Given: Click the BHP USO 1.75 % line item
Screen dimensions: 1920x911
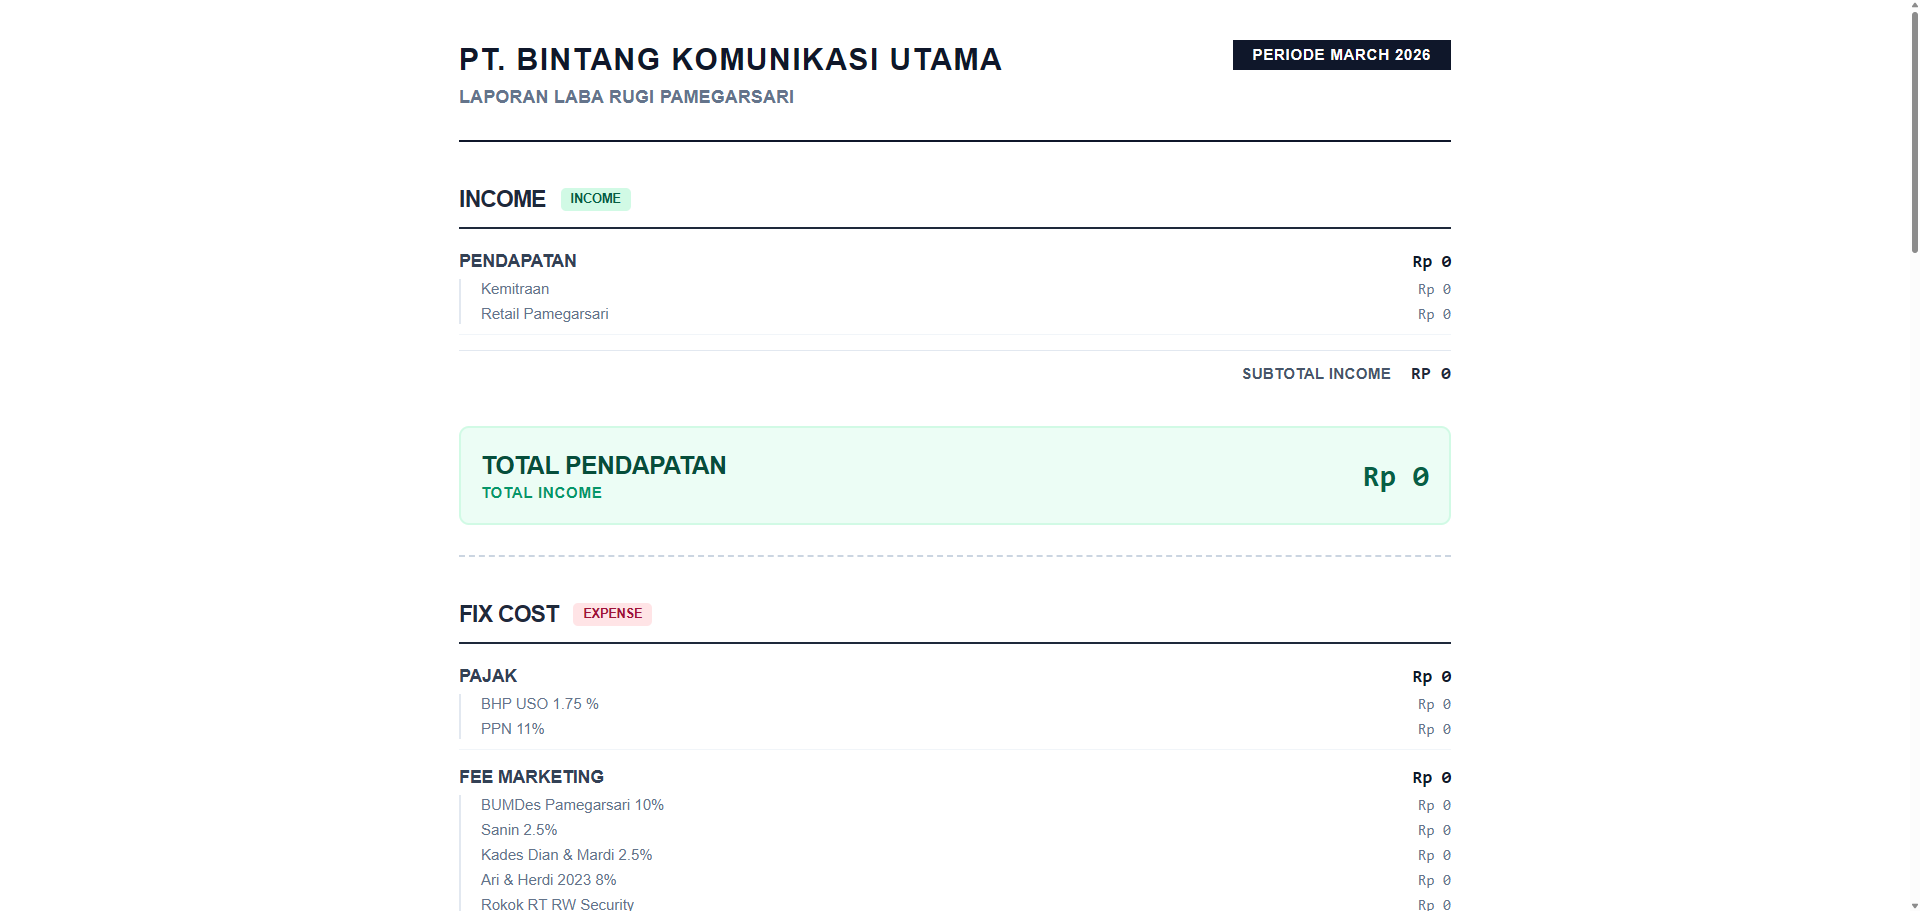Looking at the screenshot, I should point(540,704).
